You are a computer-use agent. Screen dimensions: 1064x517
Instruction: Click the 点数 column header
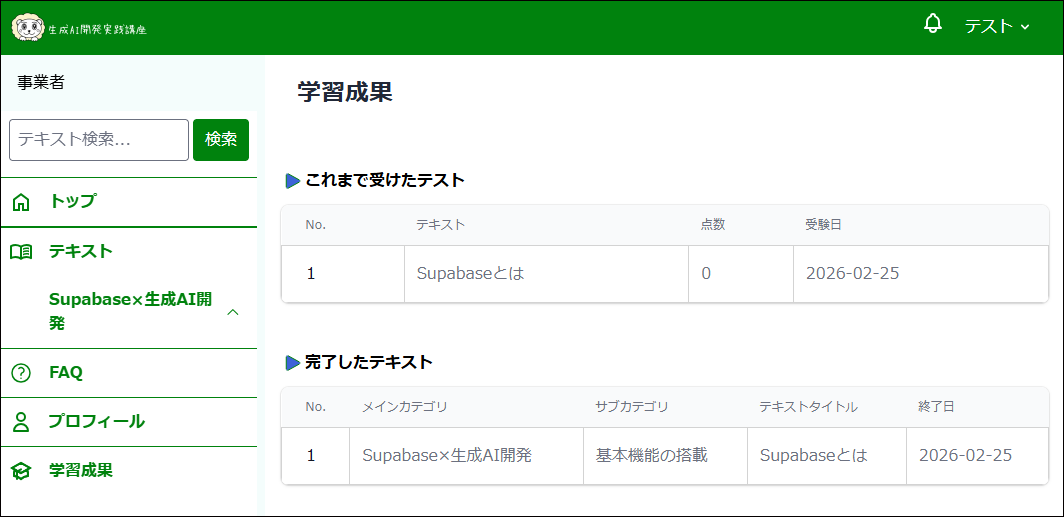pyautogui.click(x=712, y=225)
